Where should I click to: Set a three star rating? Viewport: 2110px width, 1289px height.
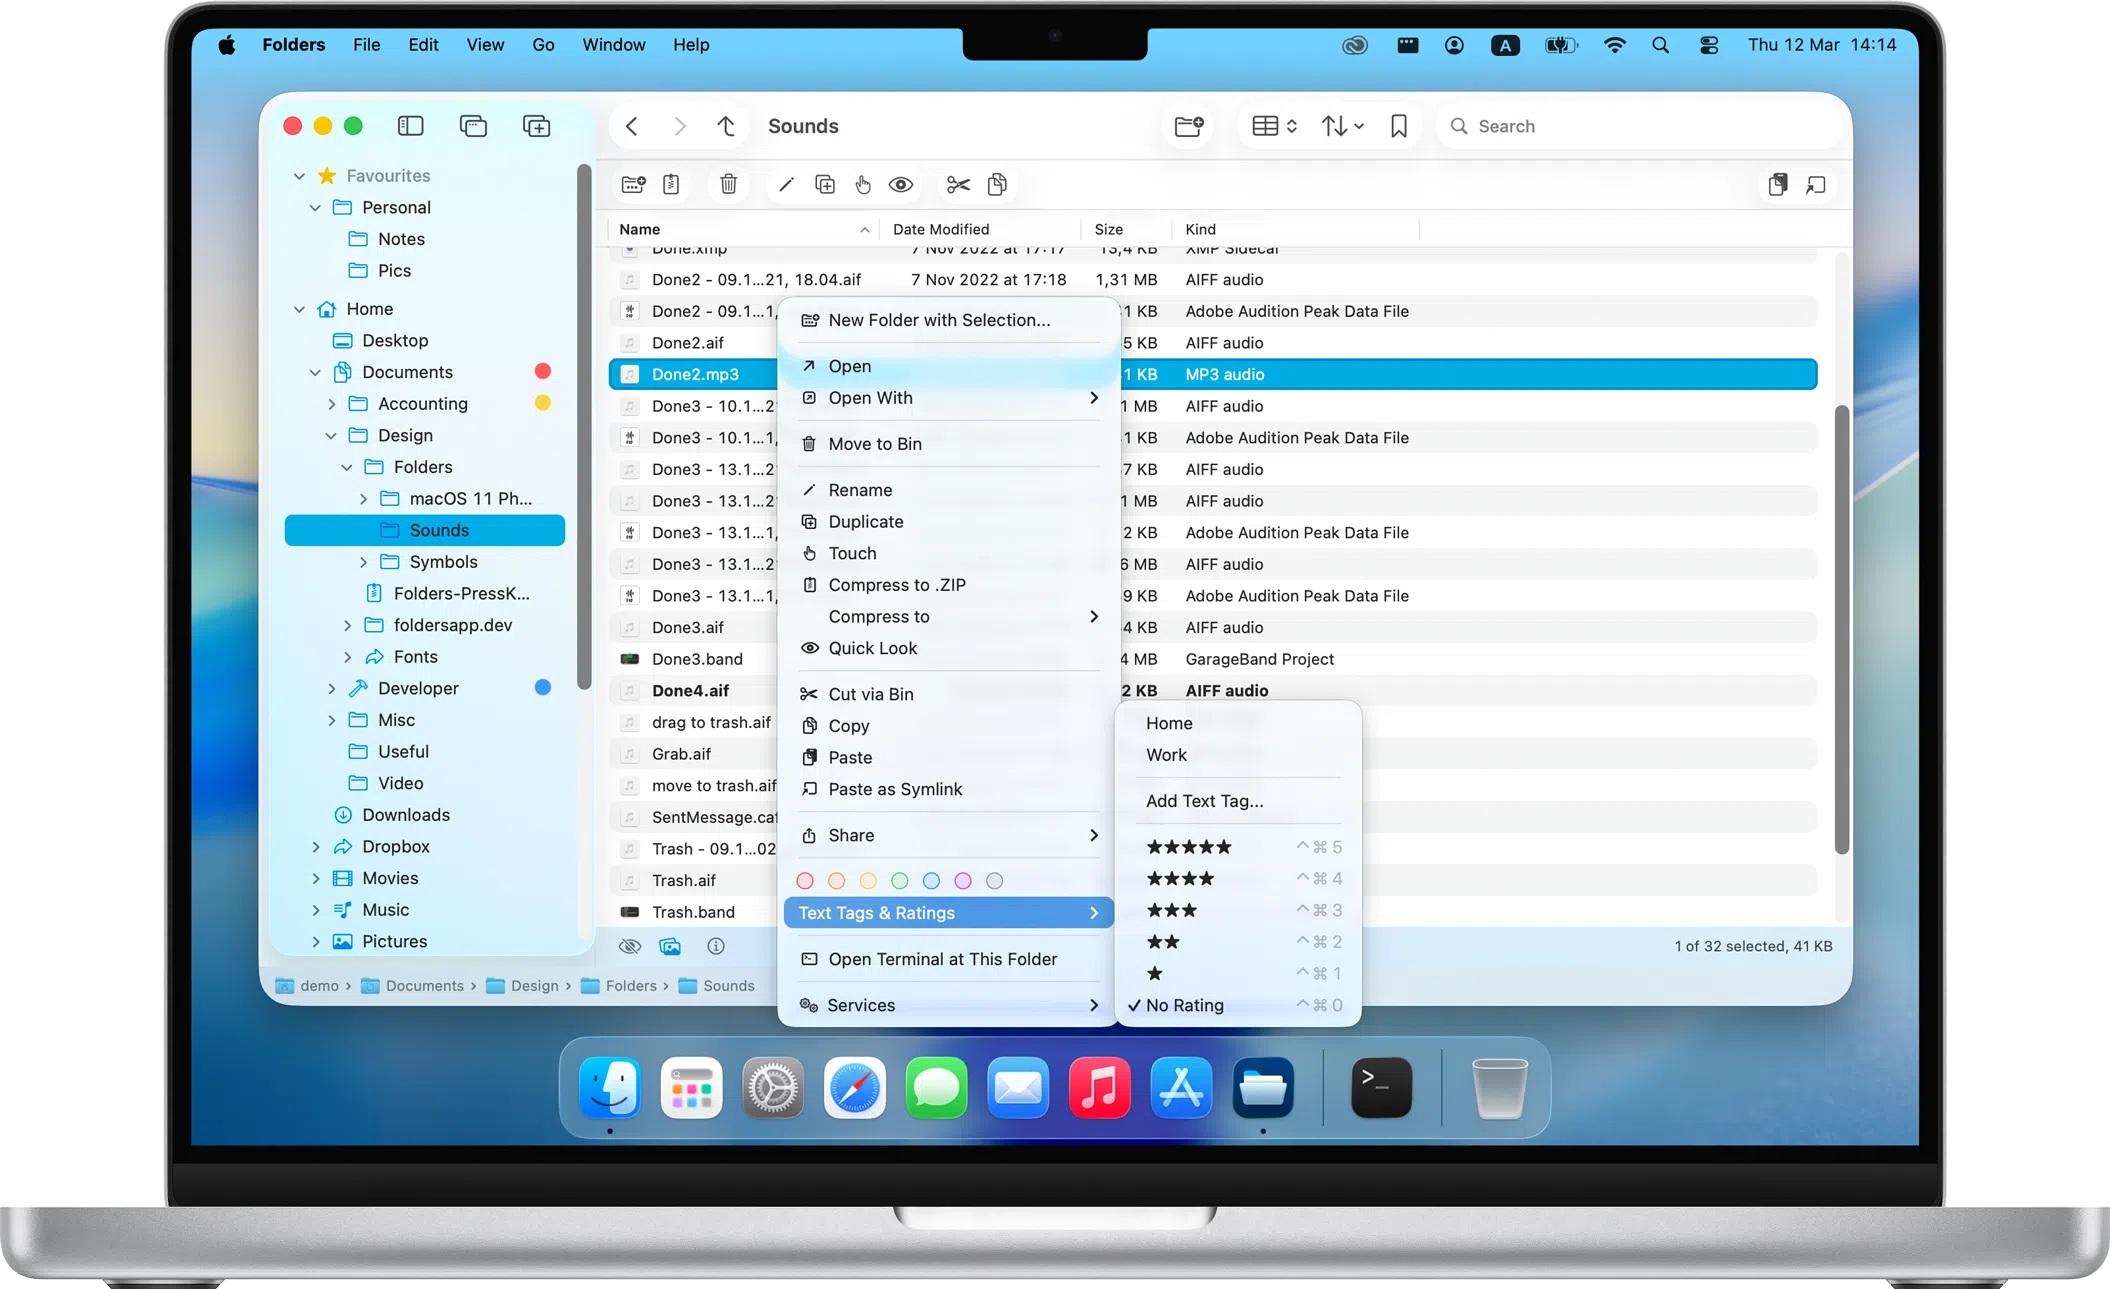click(1237, 910)
